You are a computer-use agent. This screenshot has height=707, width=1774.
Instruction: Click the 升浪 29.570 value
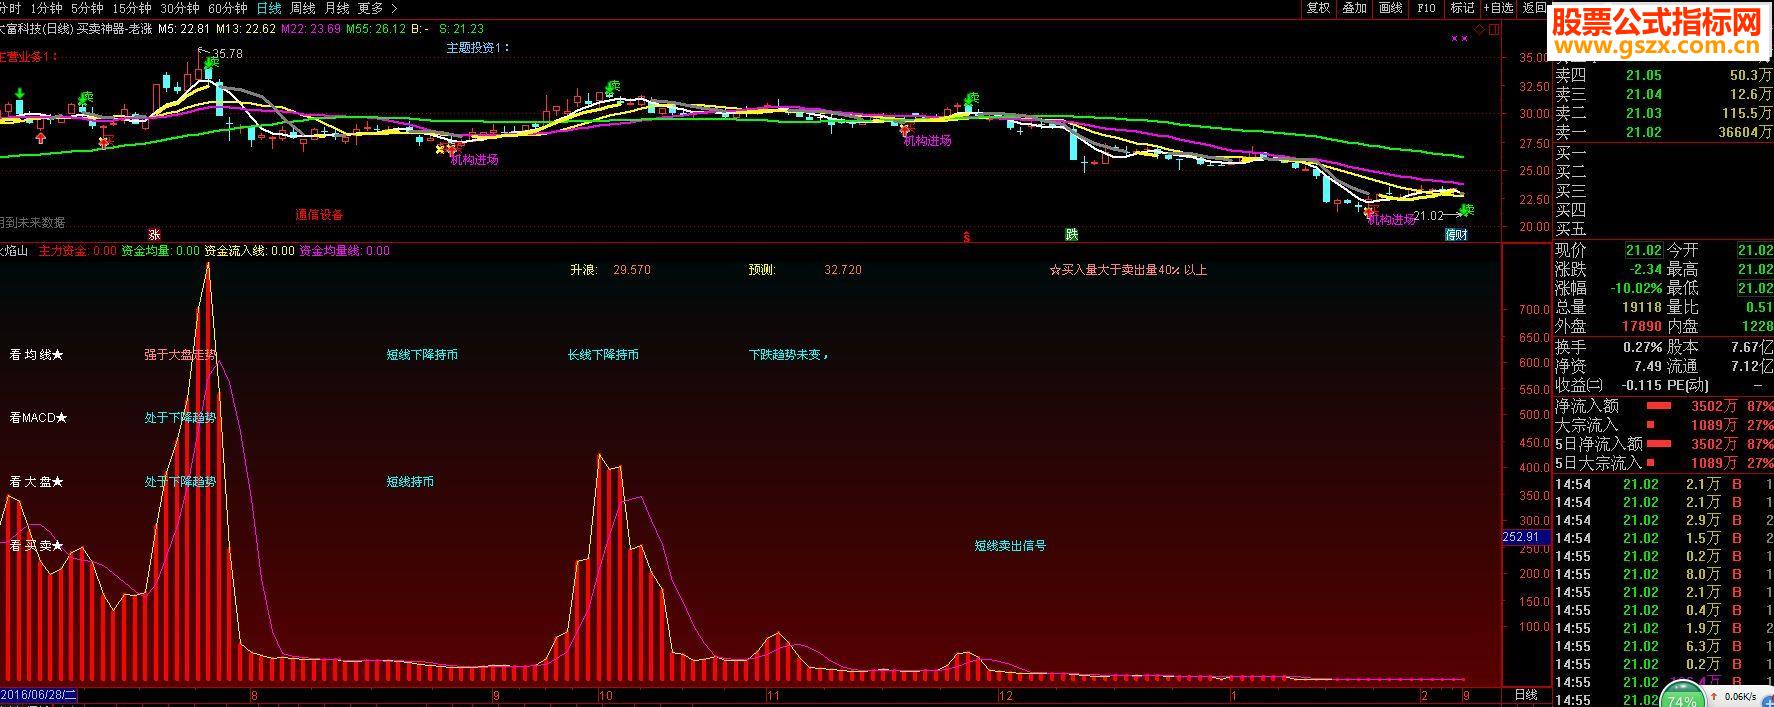coord(632,270)
